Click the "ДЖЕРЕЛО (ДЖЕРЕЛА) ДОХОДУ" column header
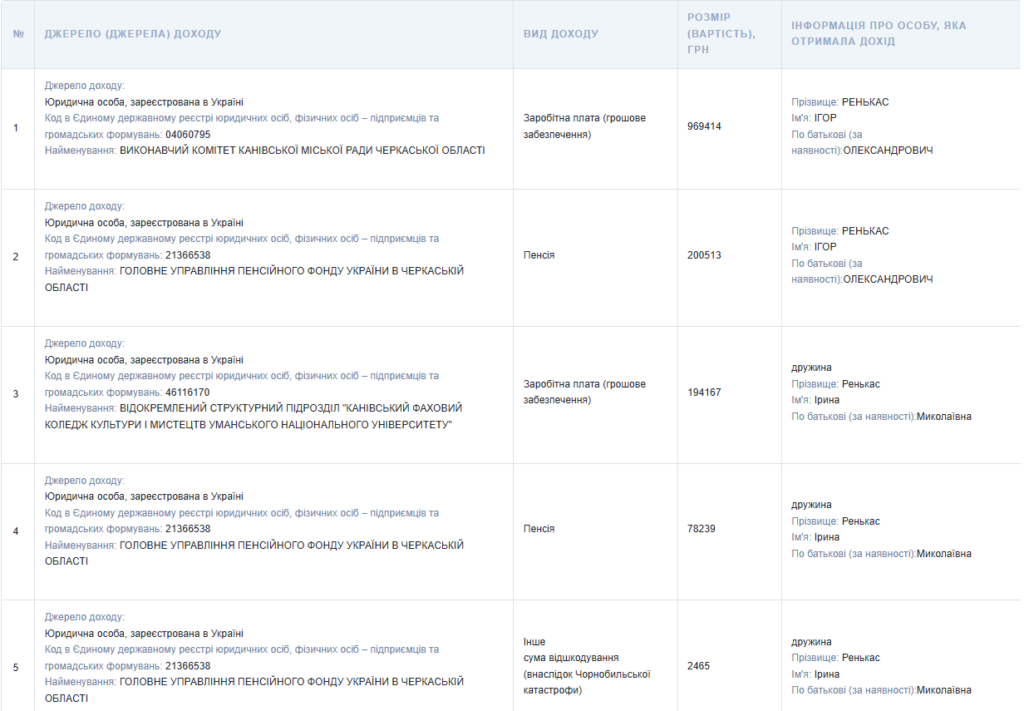Image resolution: width=1024 pixels, height=711 pixels. coord(133,34)
